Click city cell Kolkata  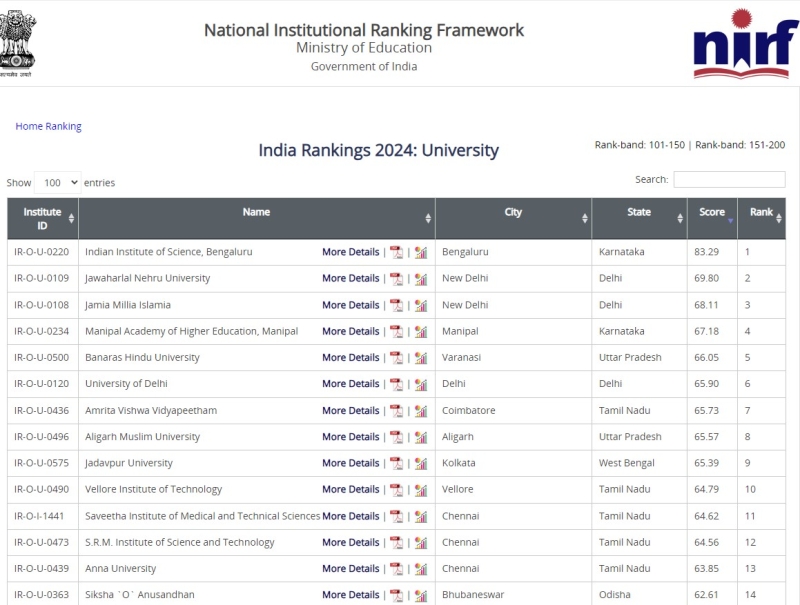459,463
